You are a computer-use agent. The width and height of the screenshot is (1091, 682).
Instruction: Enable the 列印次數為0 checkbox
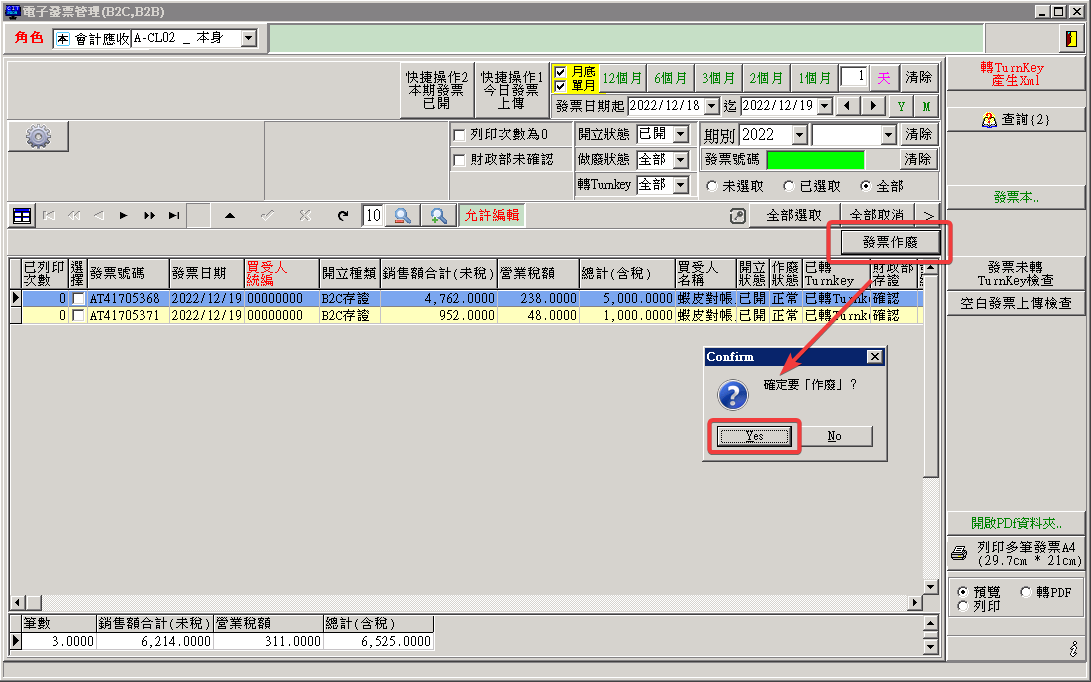click(x=460, y=135)
